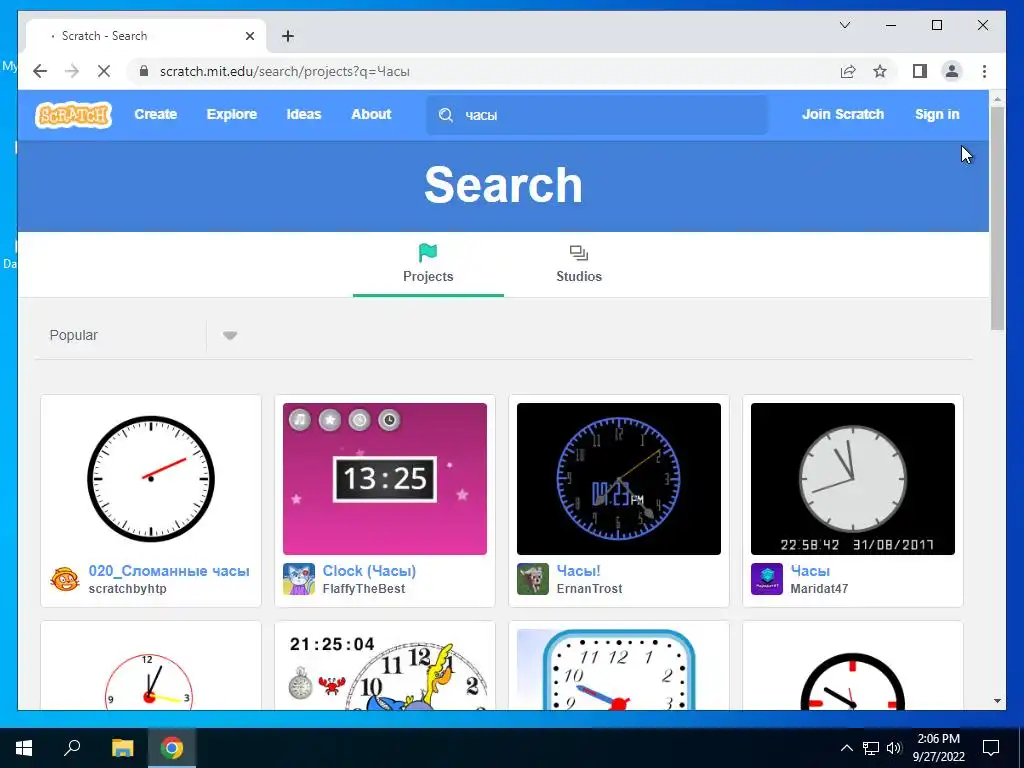Click scrollbar down arrow

coord(997,701)
